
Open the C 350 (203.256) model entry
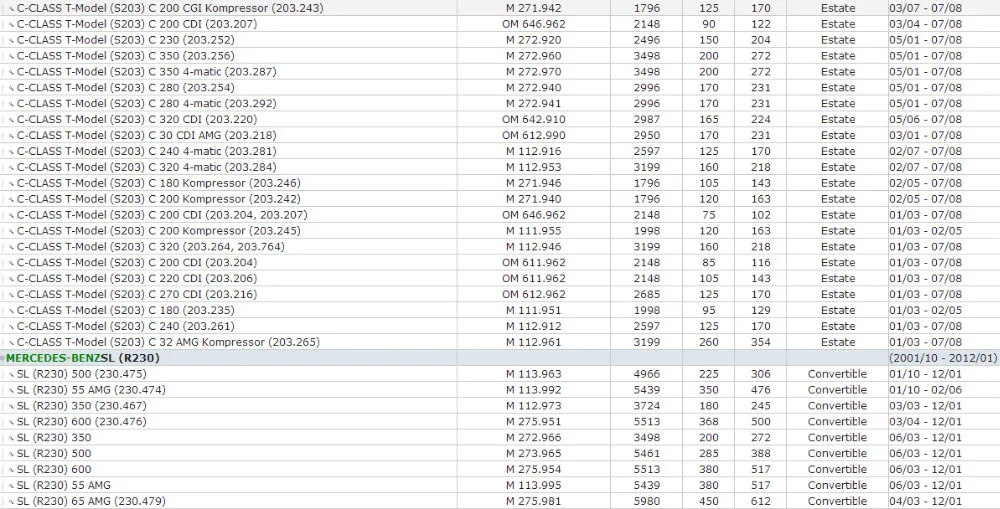pos(126,55)
